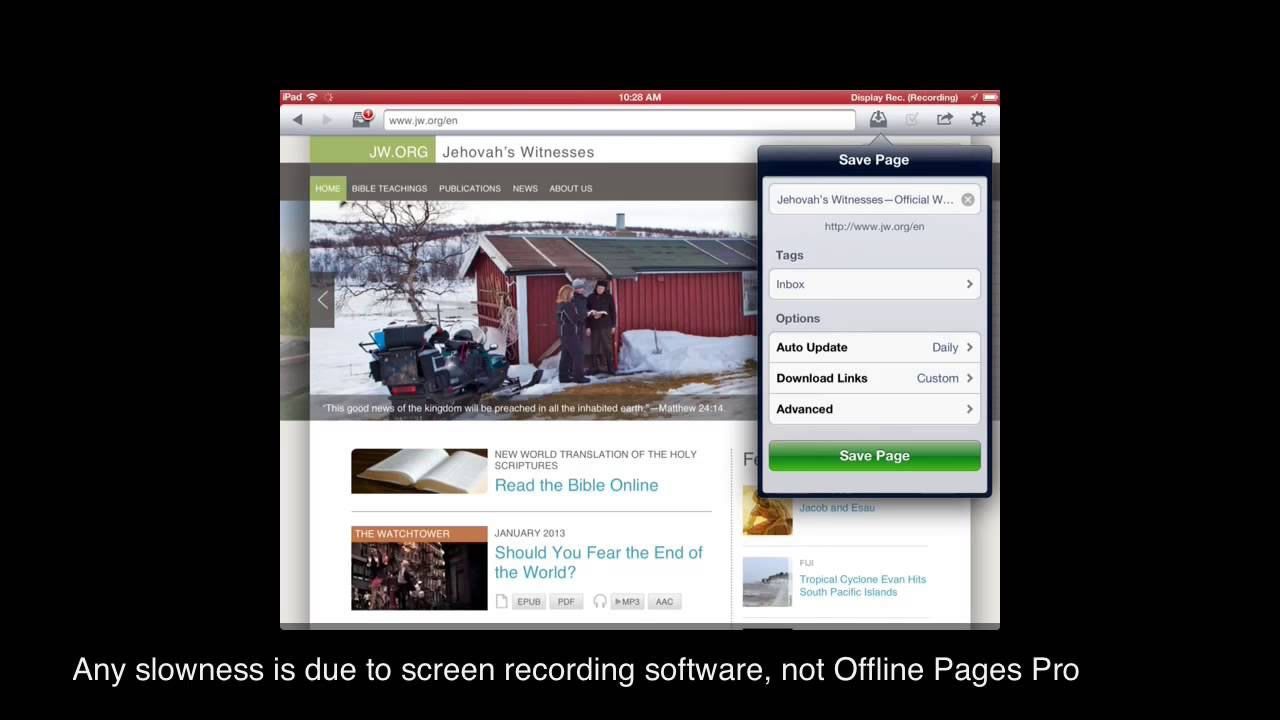
Task: Open the ABOUT US menu item
Action: click(571, 188)
